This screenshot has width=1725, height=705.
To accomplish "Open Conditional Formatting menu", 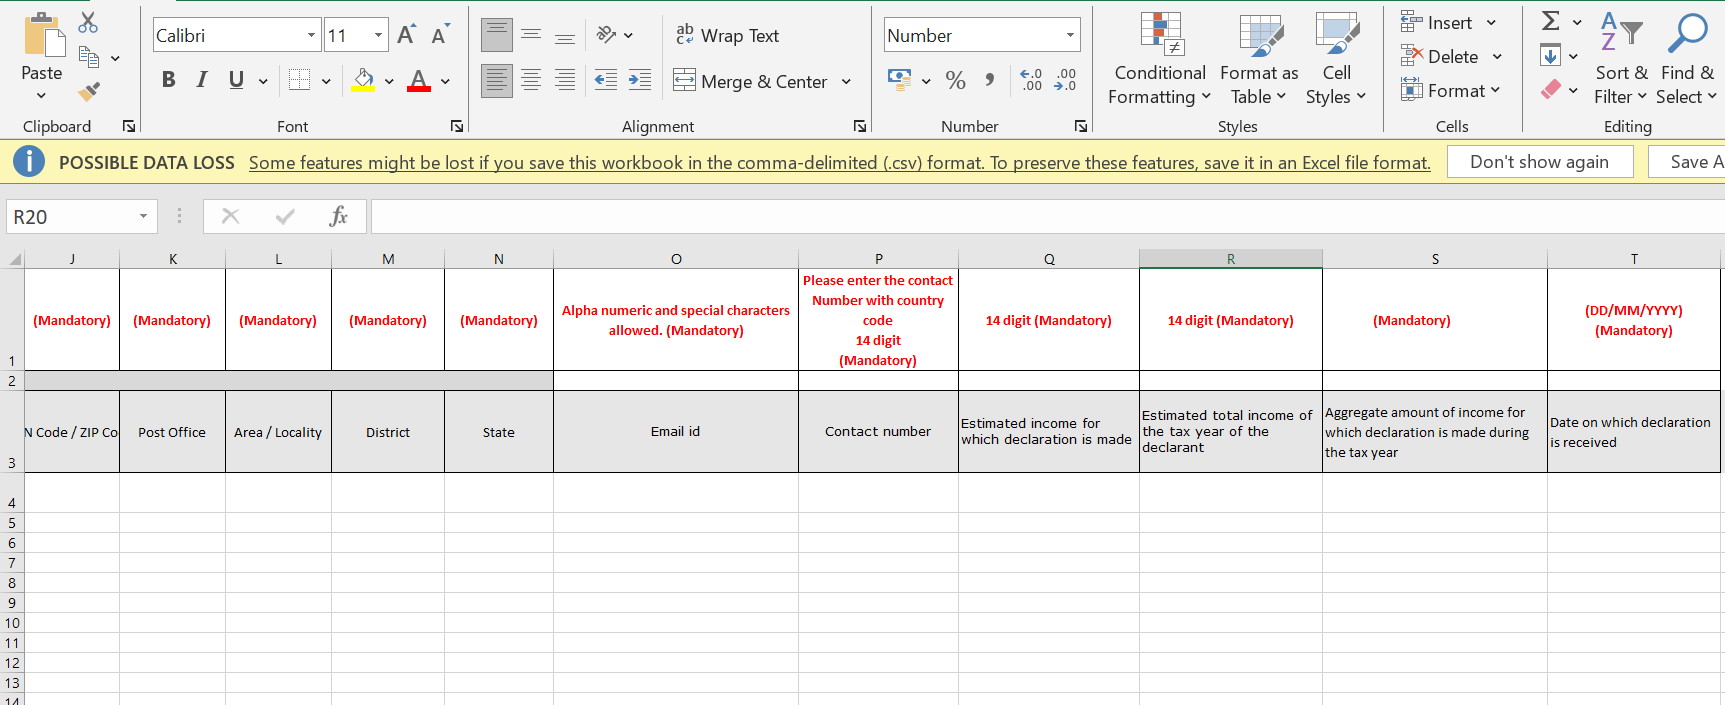I will 1160,59.
